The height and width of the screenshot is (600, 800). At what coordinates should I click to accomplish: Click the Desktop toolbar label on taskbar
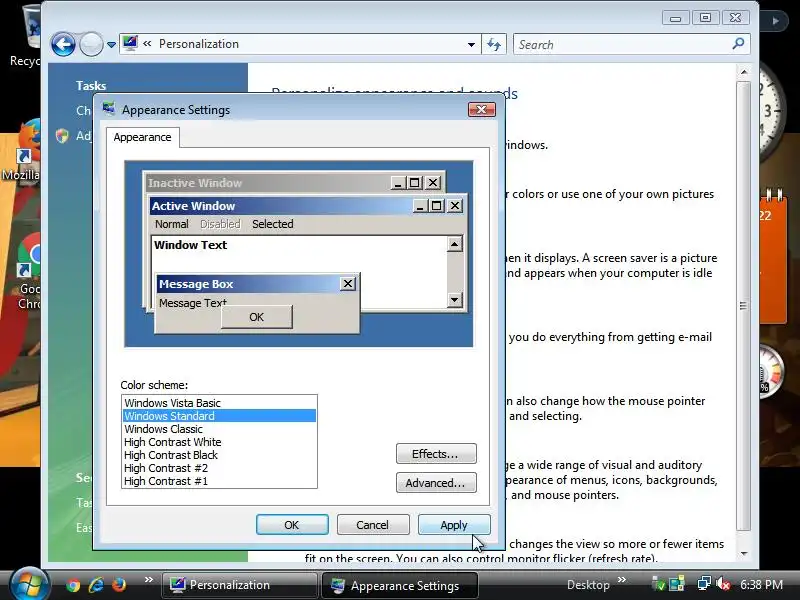(x=588, y=585)
